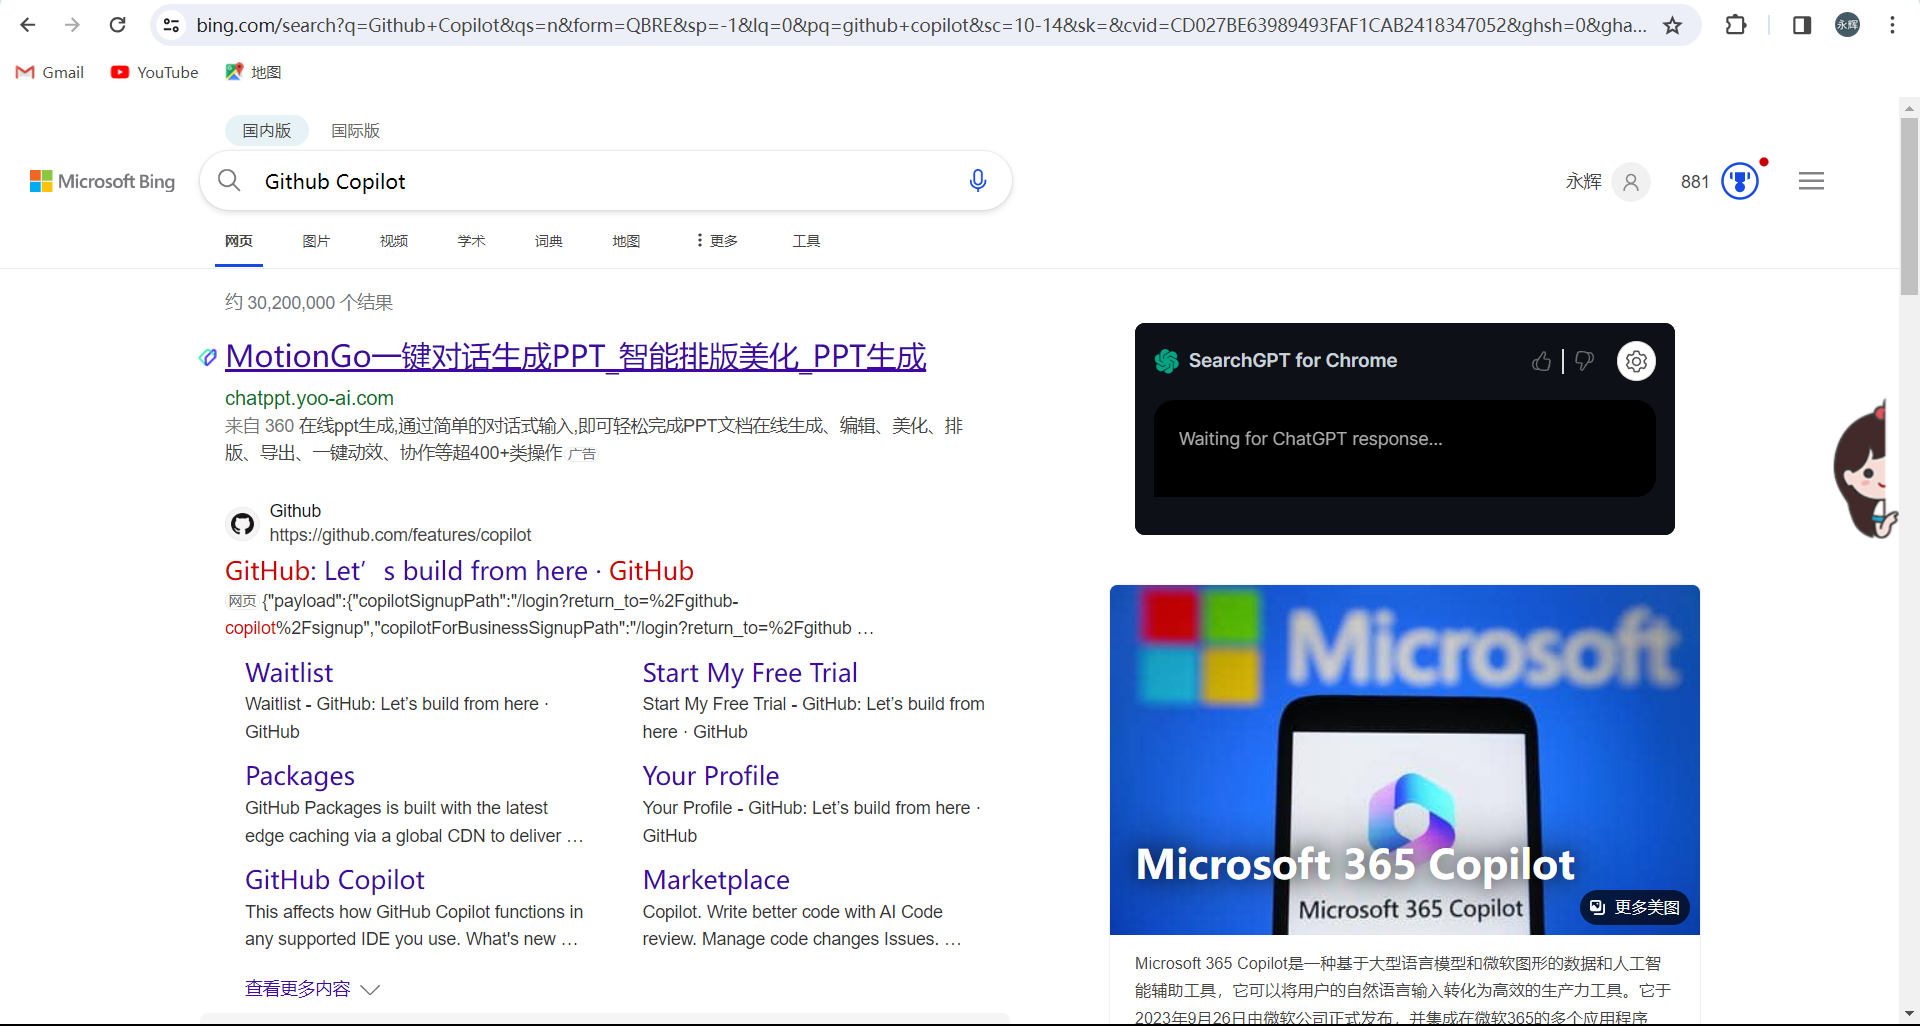Select the 地图 search tab
The width and height of the screenshot is (1920, 1026).
pos(626,241)
